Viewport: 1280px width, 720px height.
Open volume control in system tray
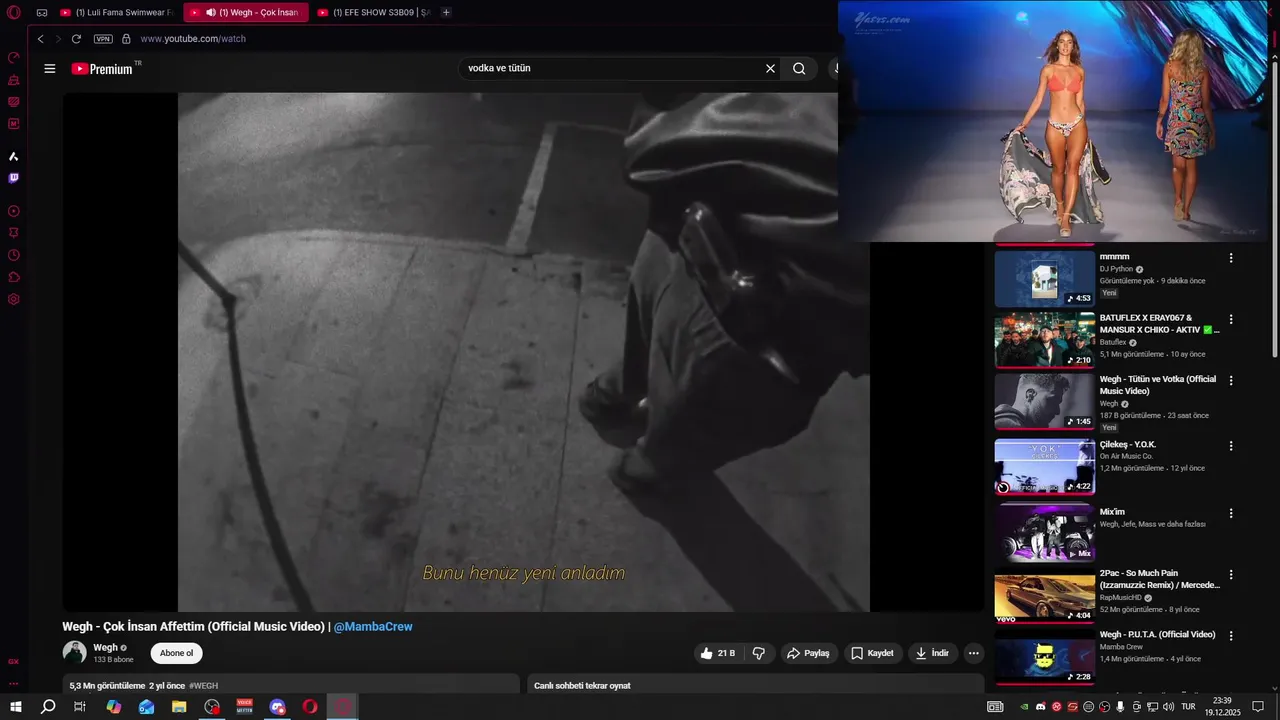coord(1168,707)
